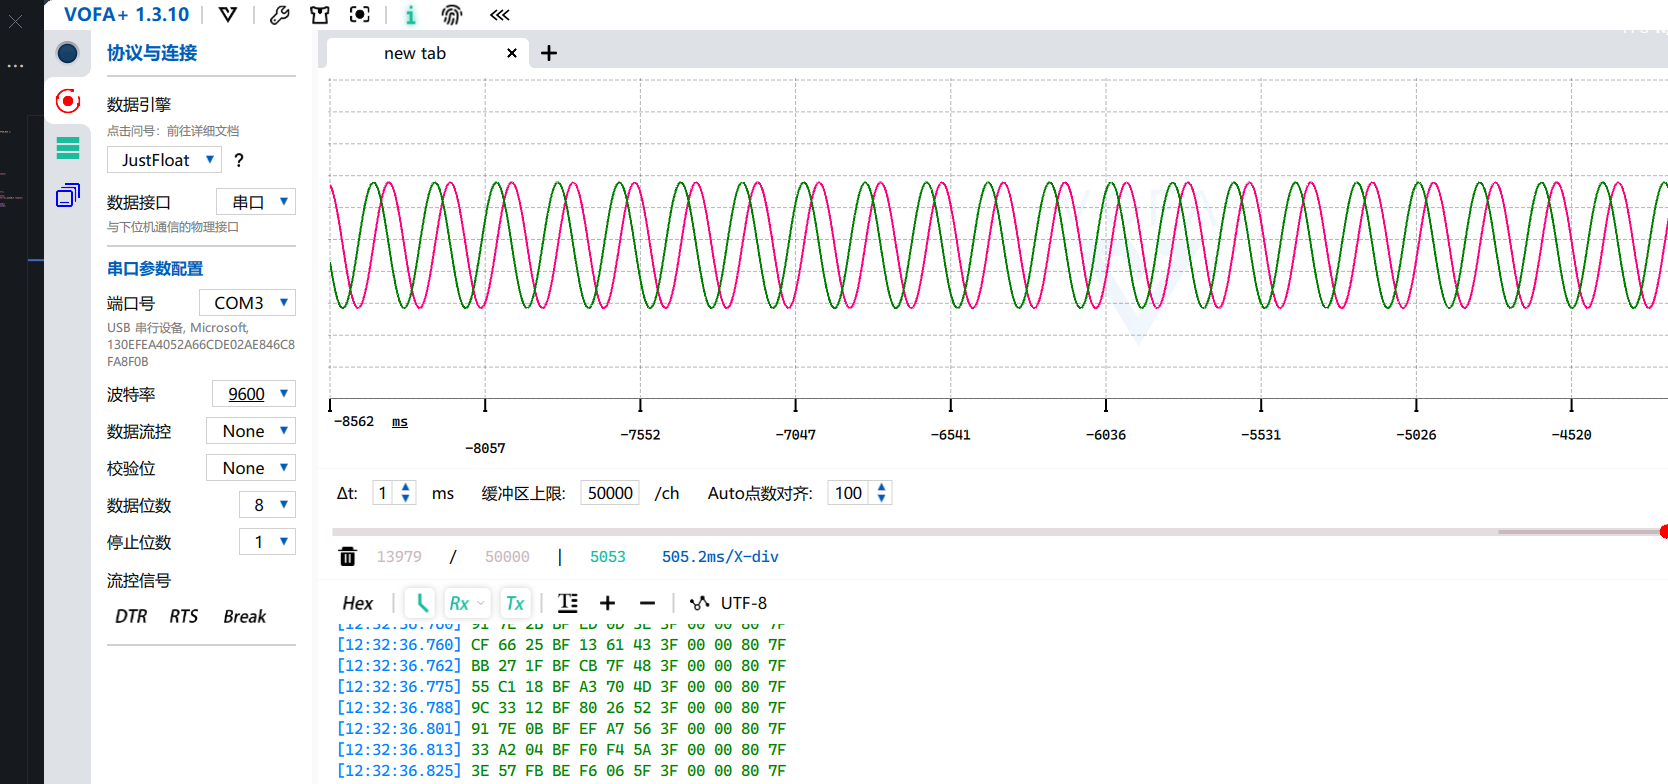Open the shirt-shaped theme/skin icon
The image size is (1668, 784).
coord(319,14)
